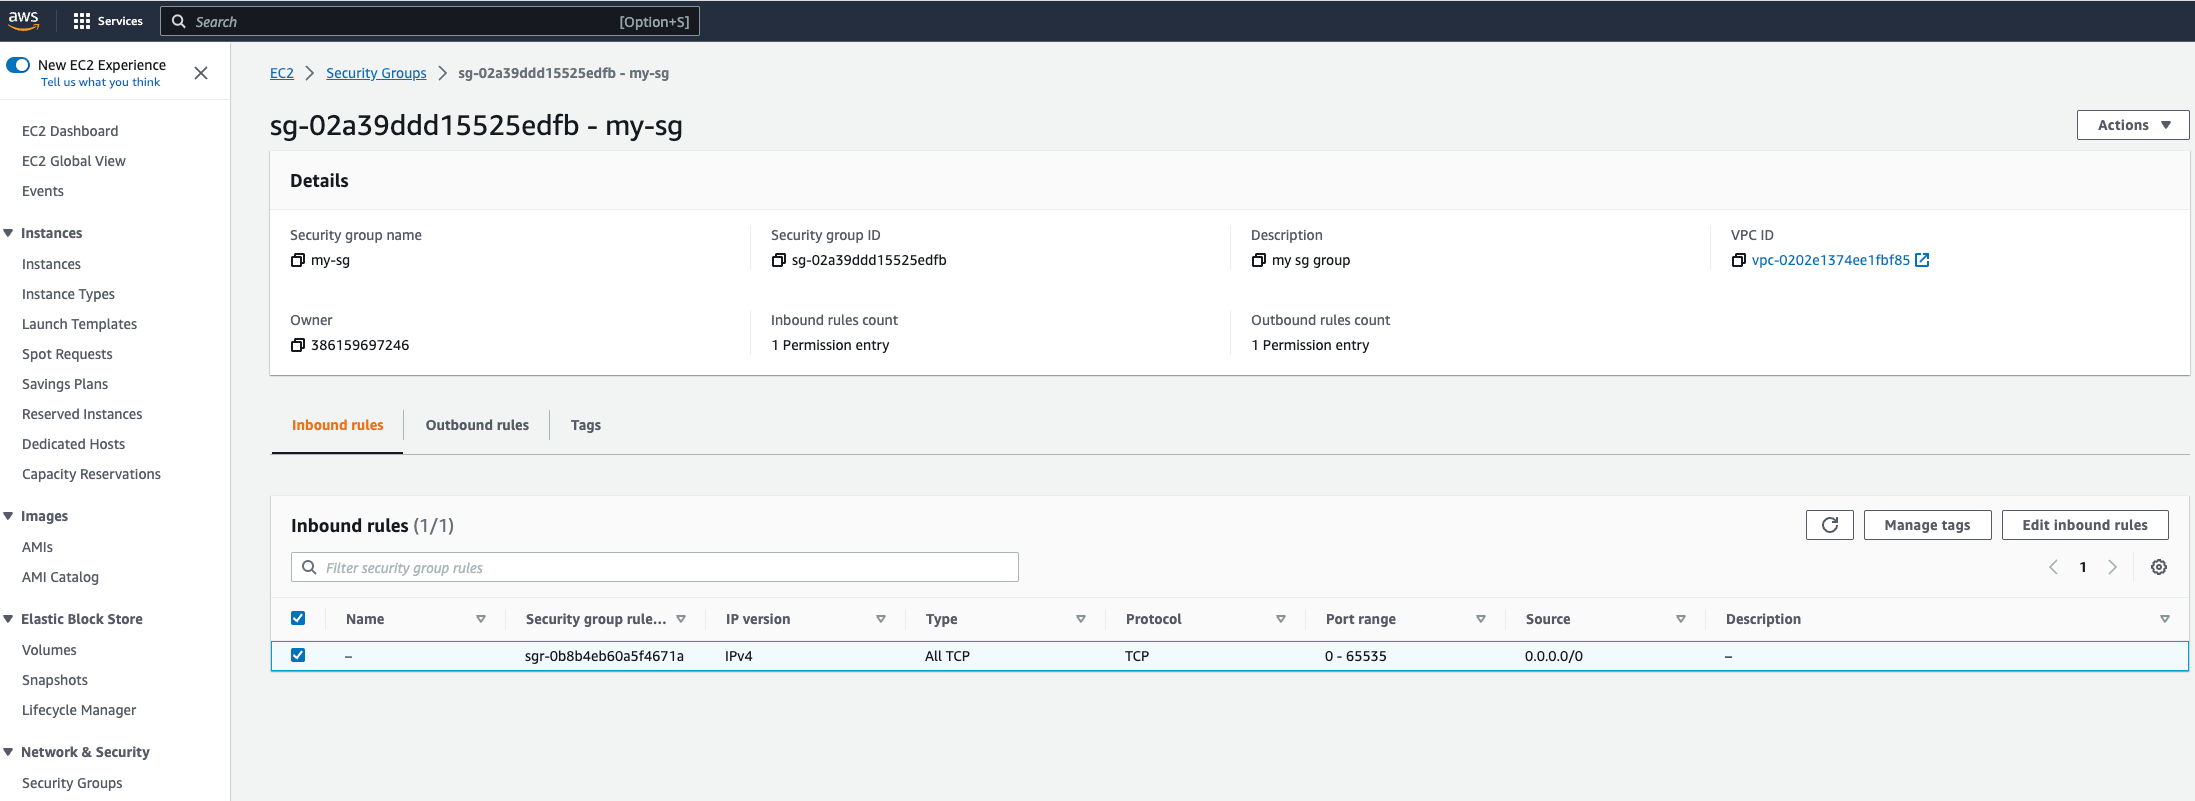Focus the top Search field
The height and width of the screenshot is (801, 2195).
click(x=430, y=21)
